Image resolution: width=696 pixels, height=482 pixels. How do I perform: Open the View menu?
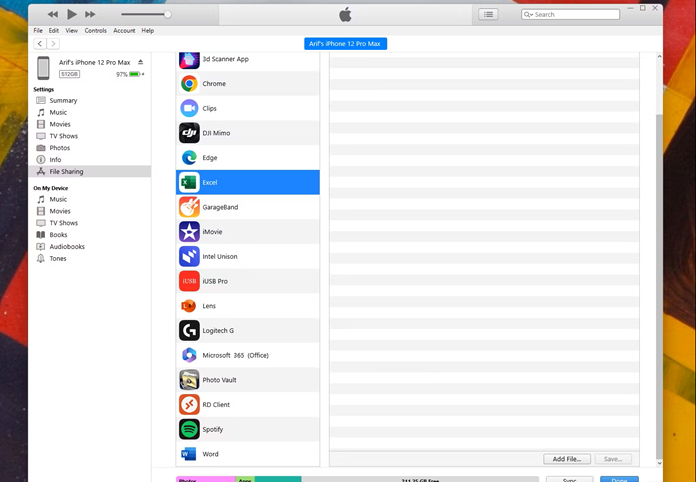click(x=71, y=31)
